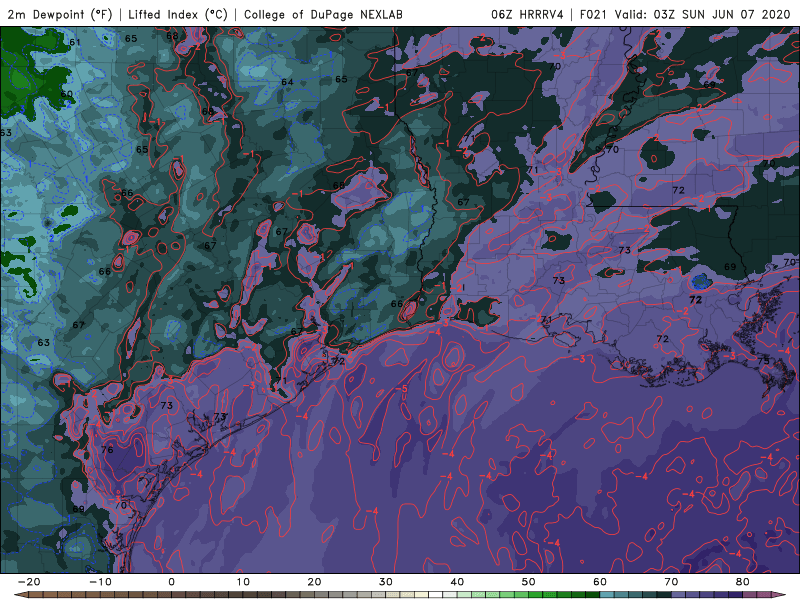800x600 pixels.
Task: Click the 50 tick label on color scale
Action: click(529, 582)
